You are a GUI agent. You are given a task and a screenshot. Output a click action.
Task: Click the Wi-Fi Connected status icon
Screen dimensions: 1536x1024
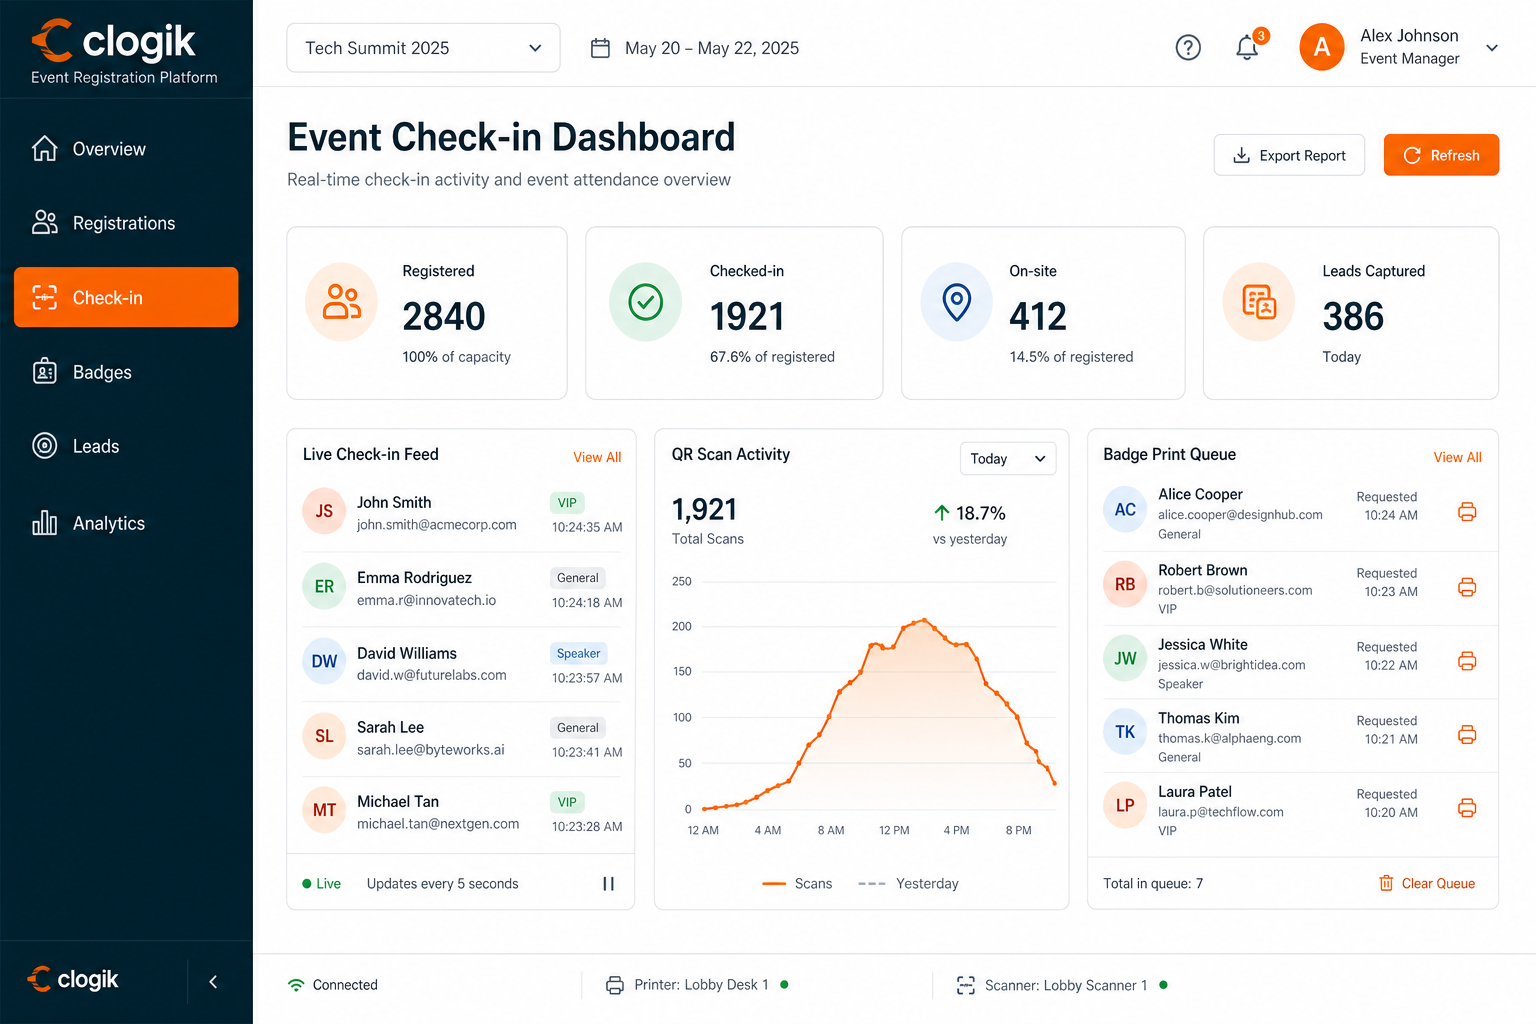pyautogui.click(x=296, y=985)
